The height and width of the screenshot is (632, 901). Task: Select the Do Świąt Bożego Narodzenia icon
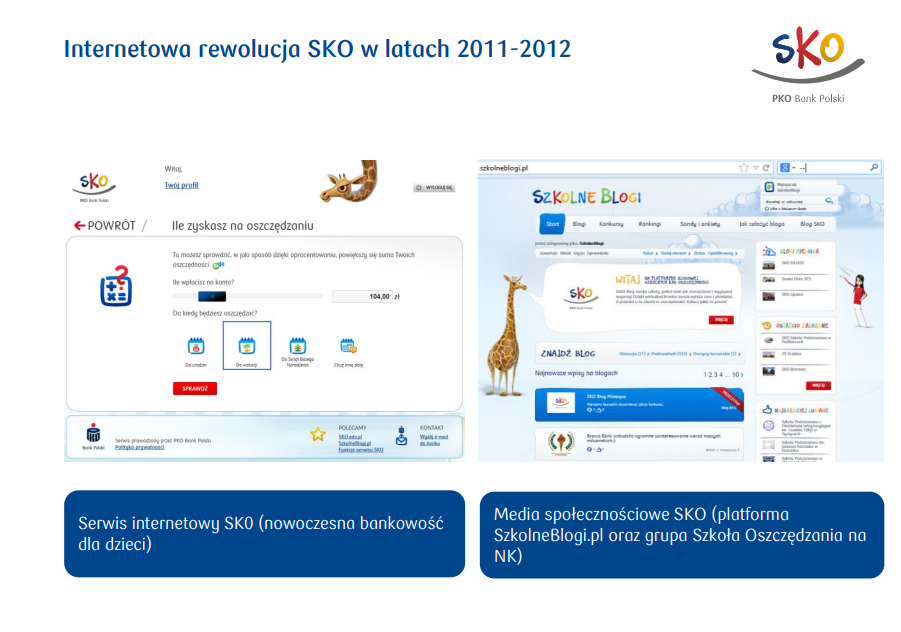(x=298, y=346)
